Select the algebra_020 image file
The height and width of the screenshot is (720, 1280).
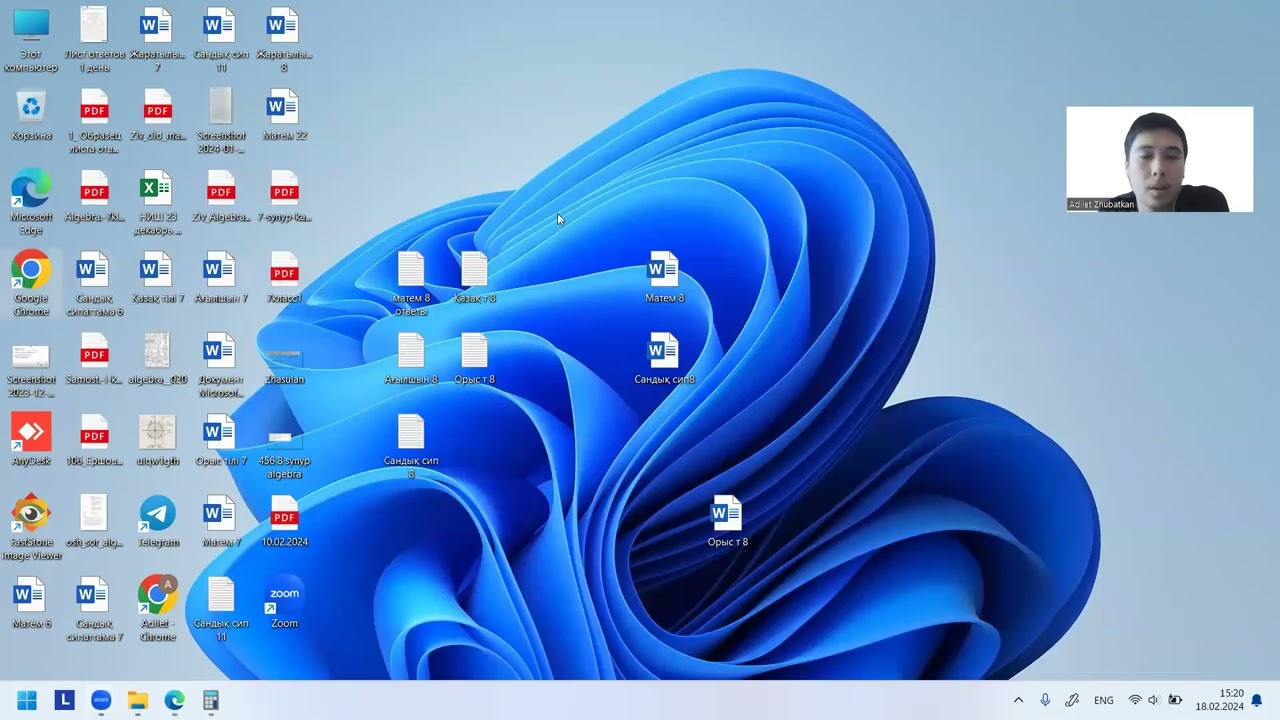coord(158,359)
